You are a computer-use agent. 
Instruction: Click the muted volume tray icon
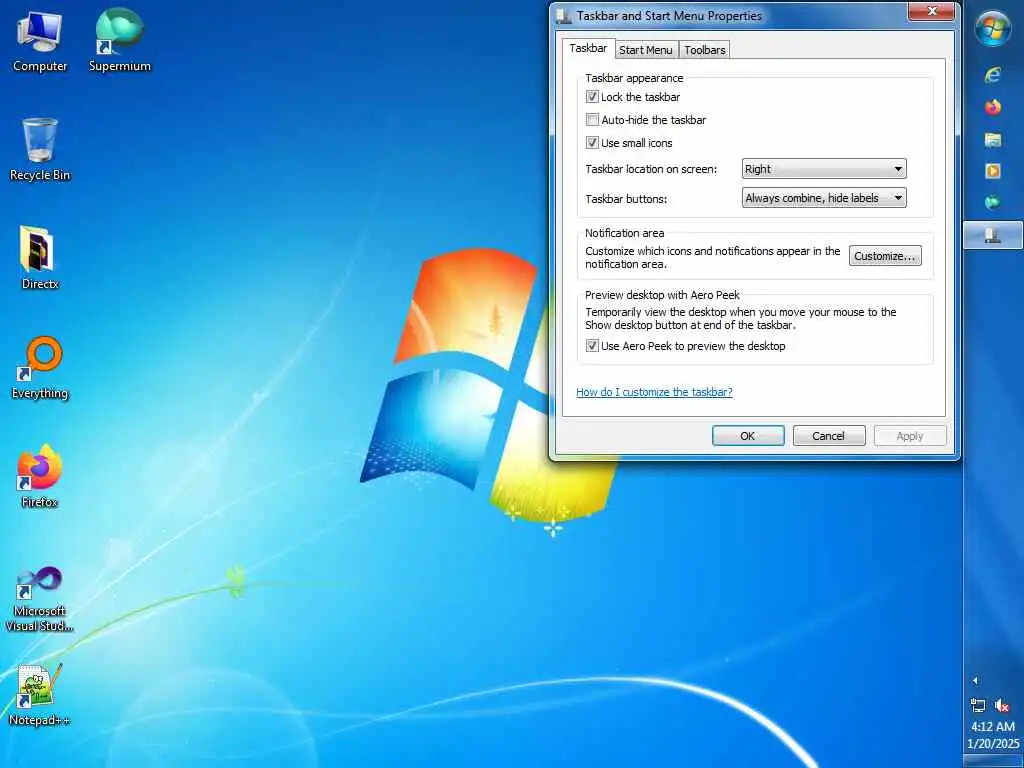pos(1002,705)
